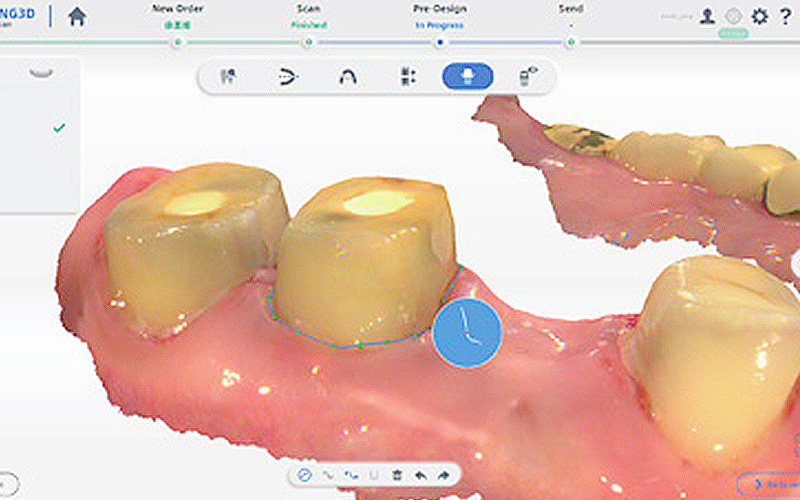Click the Send step marker
The height and width of the screenshot is (500, 800).
570,42
